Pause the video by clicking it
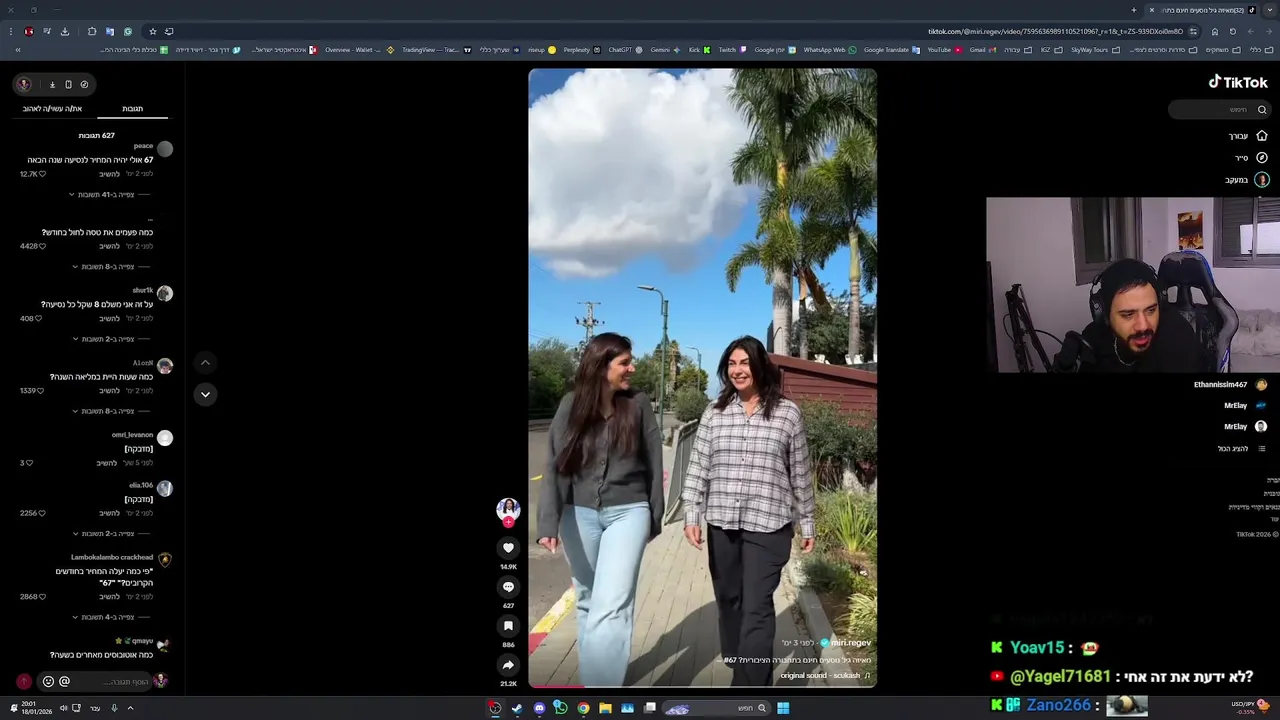1280x720 pixels. point(702,377)
